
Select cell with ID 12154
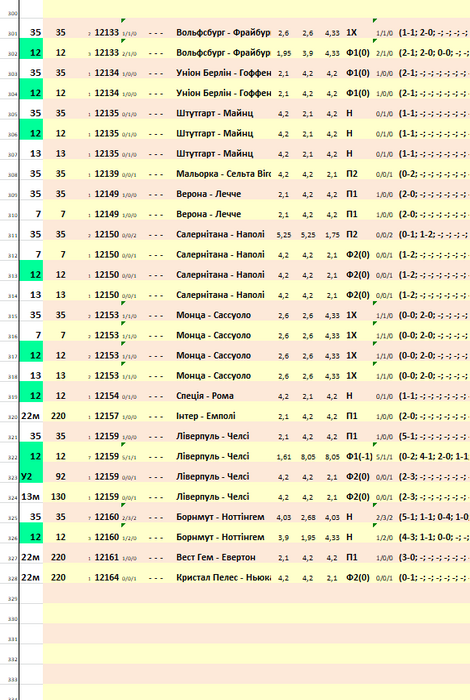(x=107, y=396)
